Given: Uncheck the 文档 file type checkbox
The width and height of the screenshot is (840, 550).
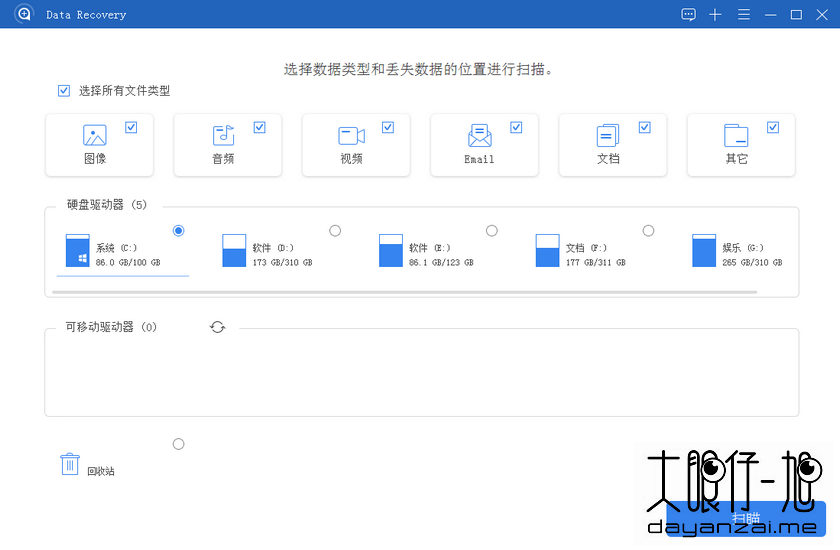Looking at the screenshot, I should [x=644, y=127].
